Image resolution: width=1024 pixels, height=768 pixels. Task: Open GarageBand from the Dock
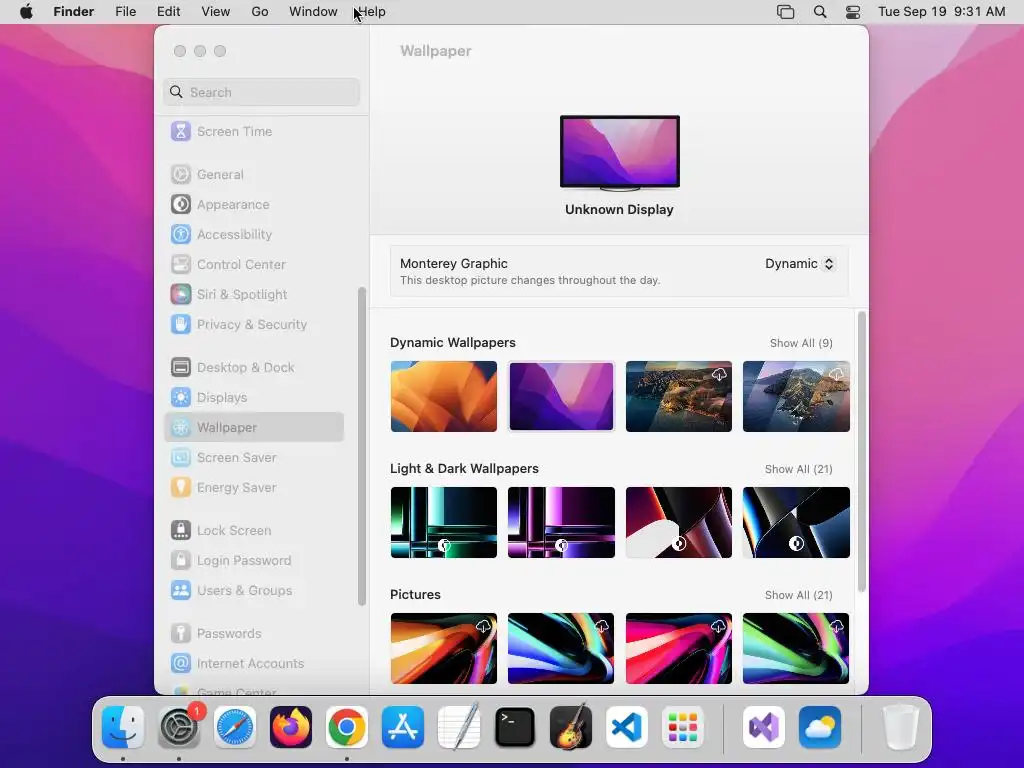(571, 727)
